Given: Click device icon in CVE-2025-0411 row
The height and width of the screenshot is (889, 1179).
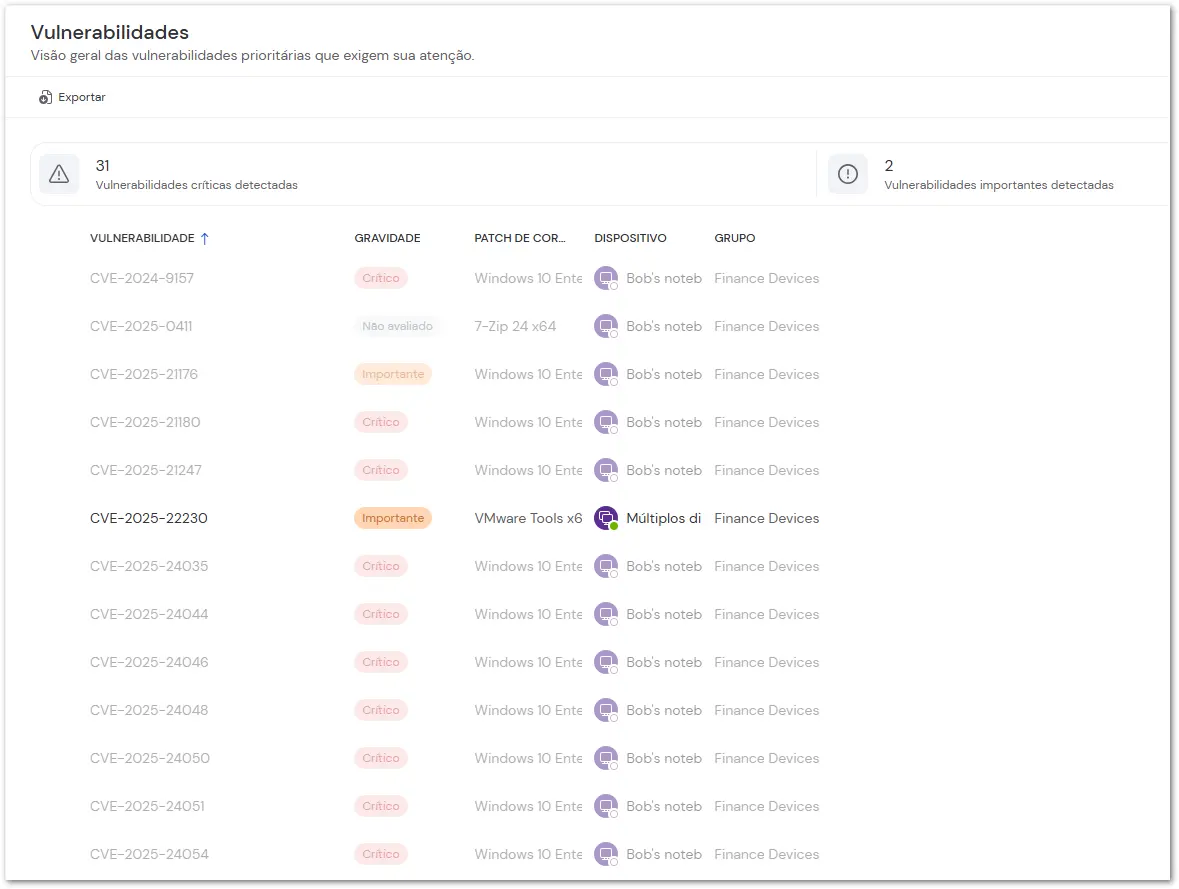Looking at the screenshot, I should (606, 326).
